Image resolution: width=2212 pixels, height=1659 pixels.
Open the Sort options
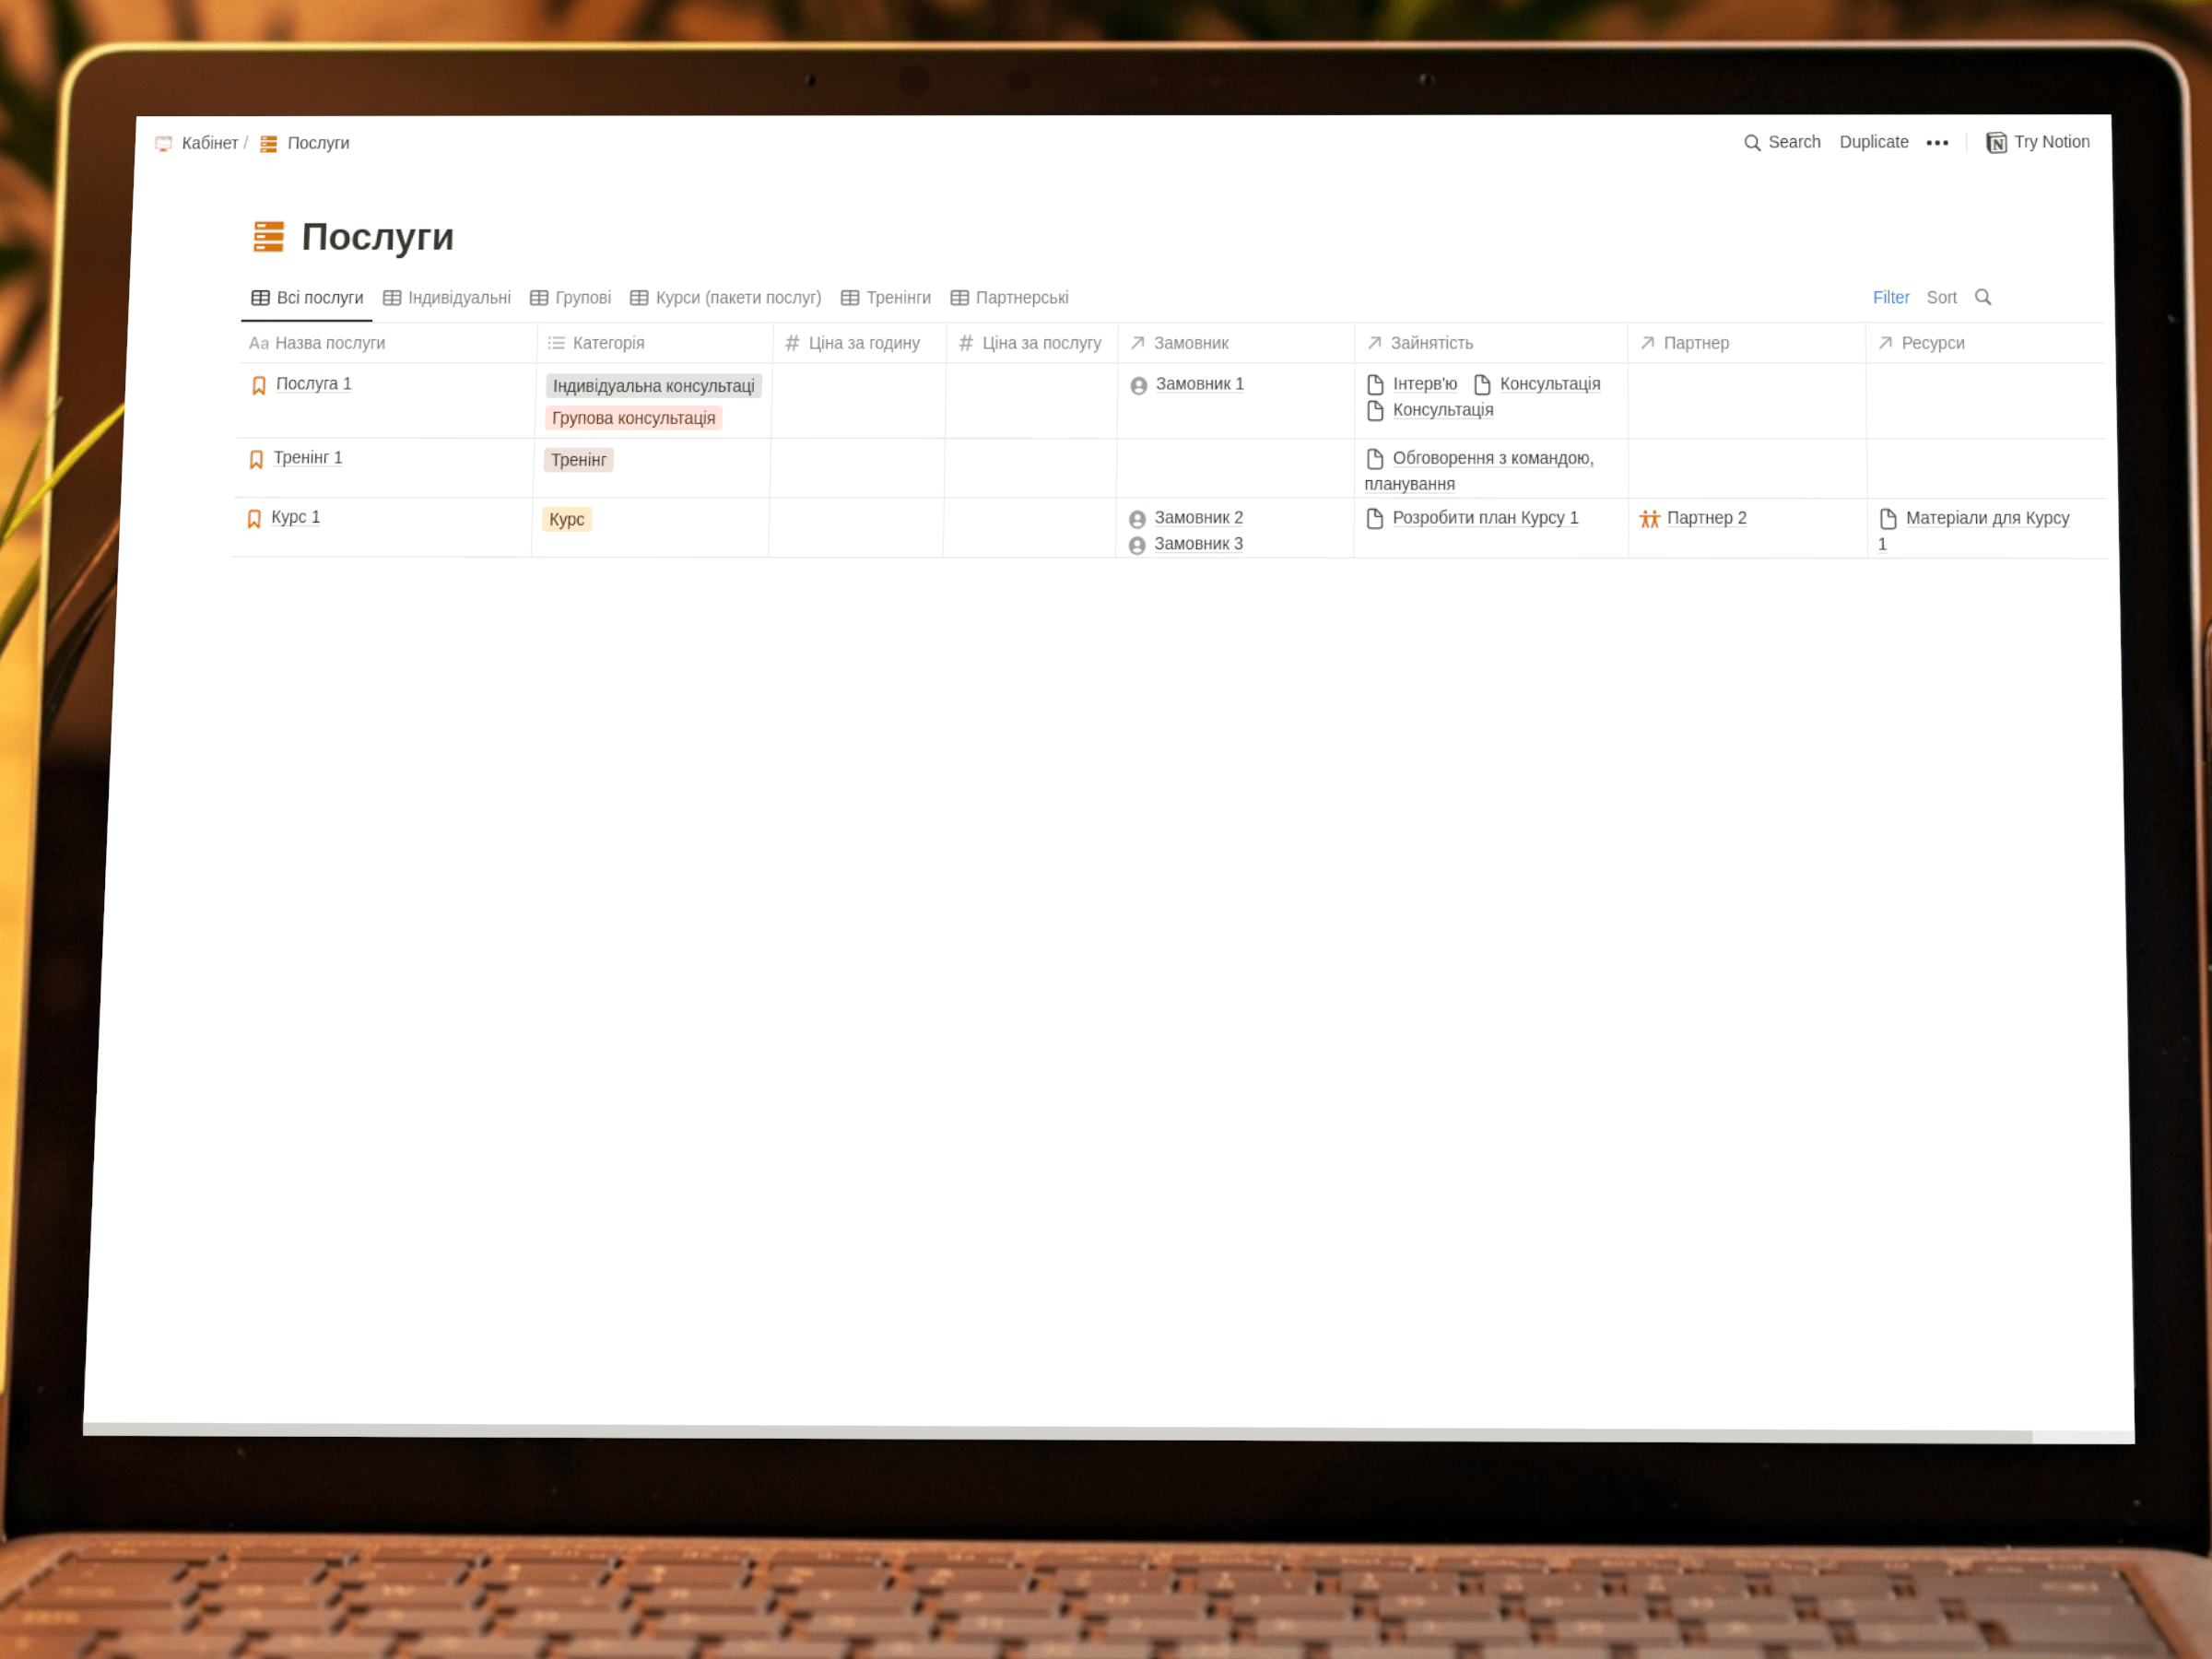coord(1941,298)
